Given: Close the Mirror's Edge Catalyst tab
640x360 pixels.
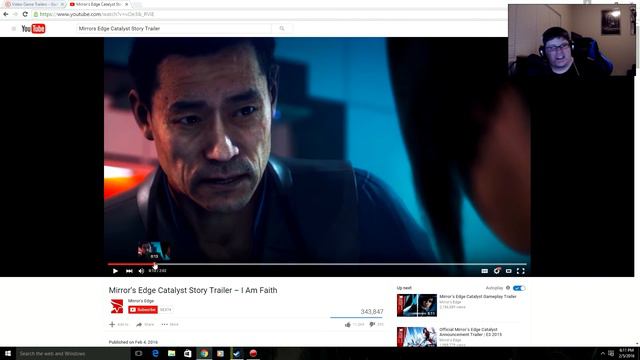Looking at the screenshot, I should [x=127, y=4].
